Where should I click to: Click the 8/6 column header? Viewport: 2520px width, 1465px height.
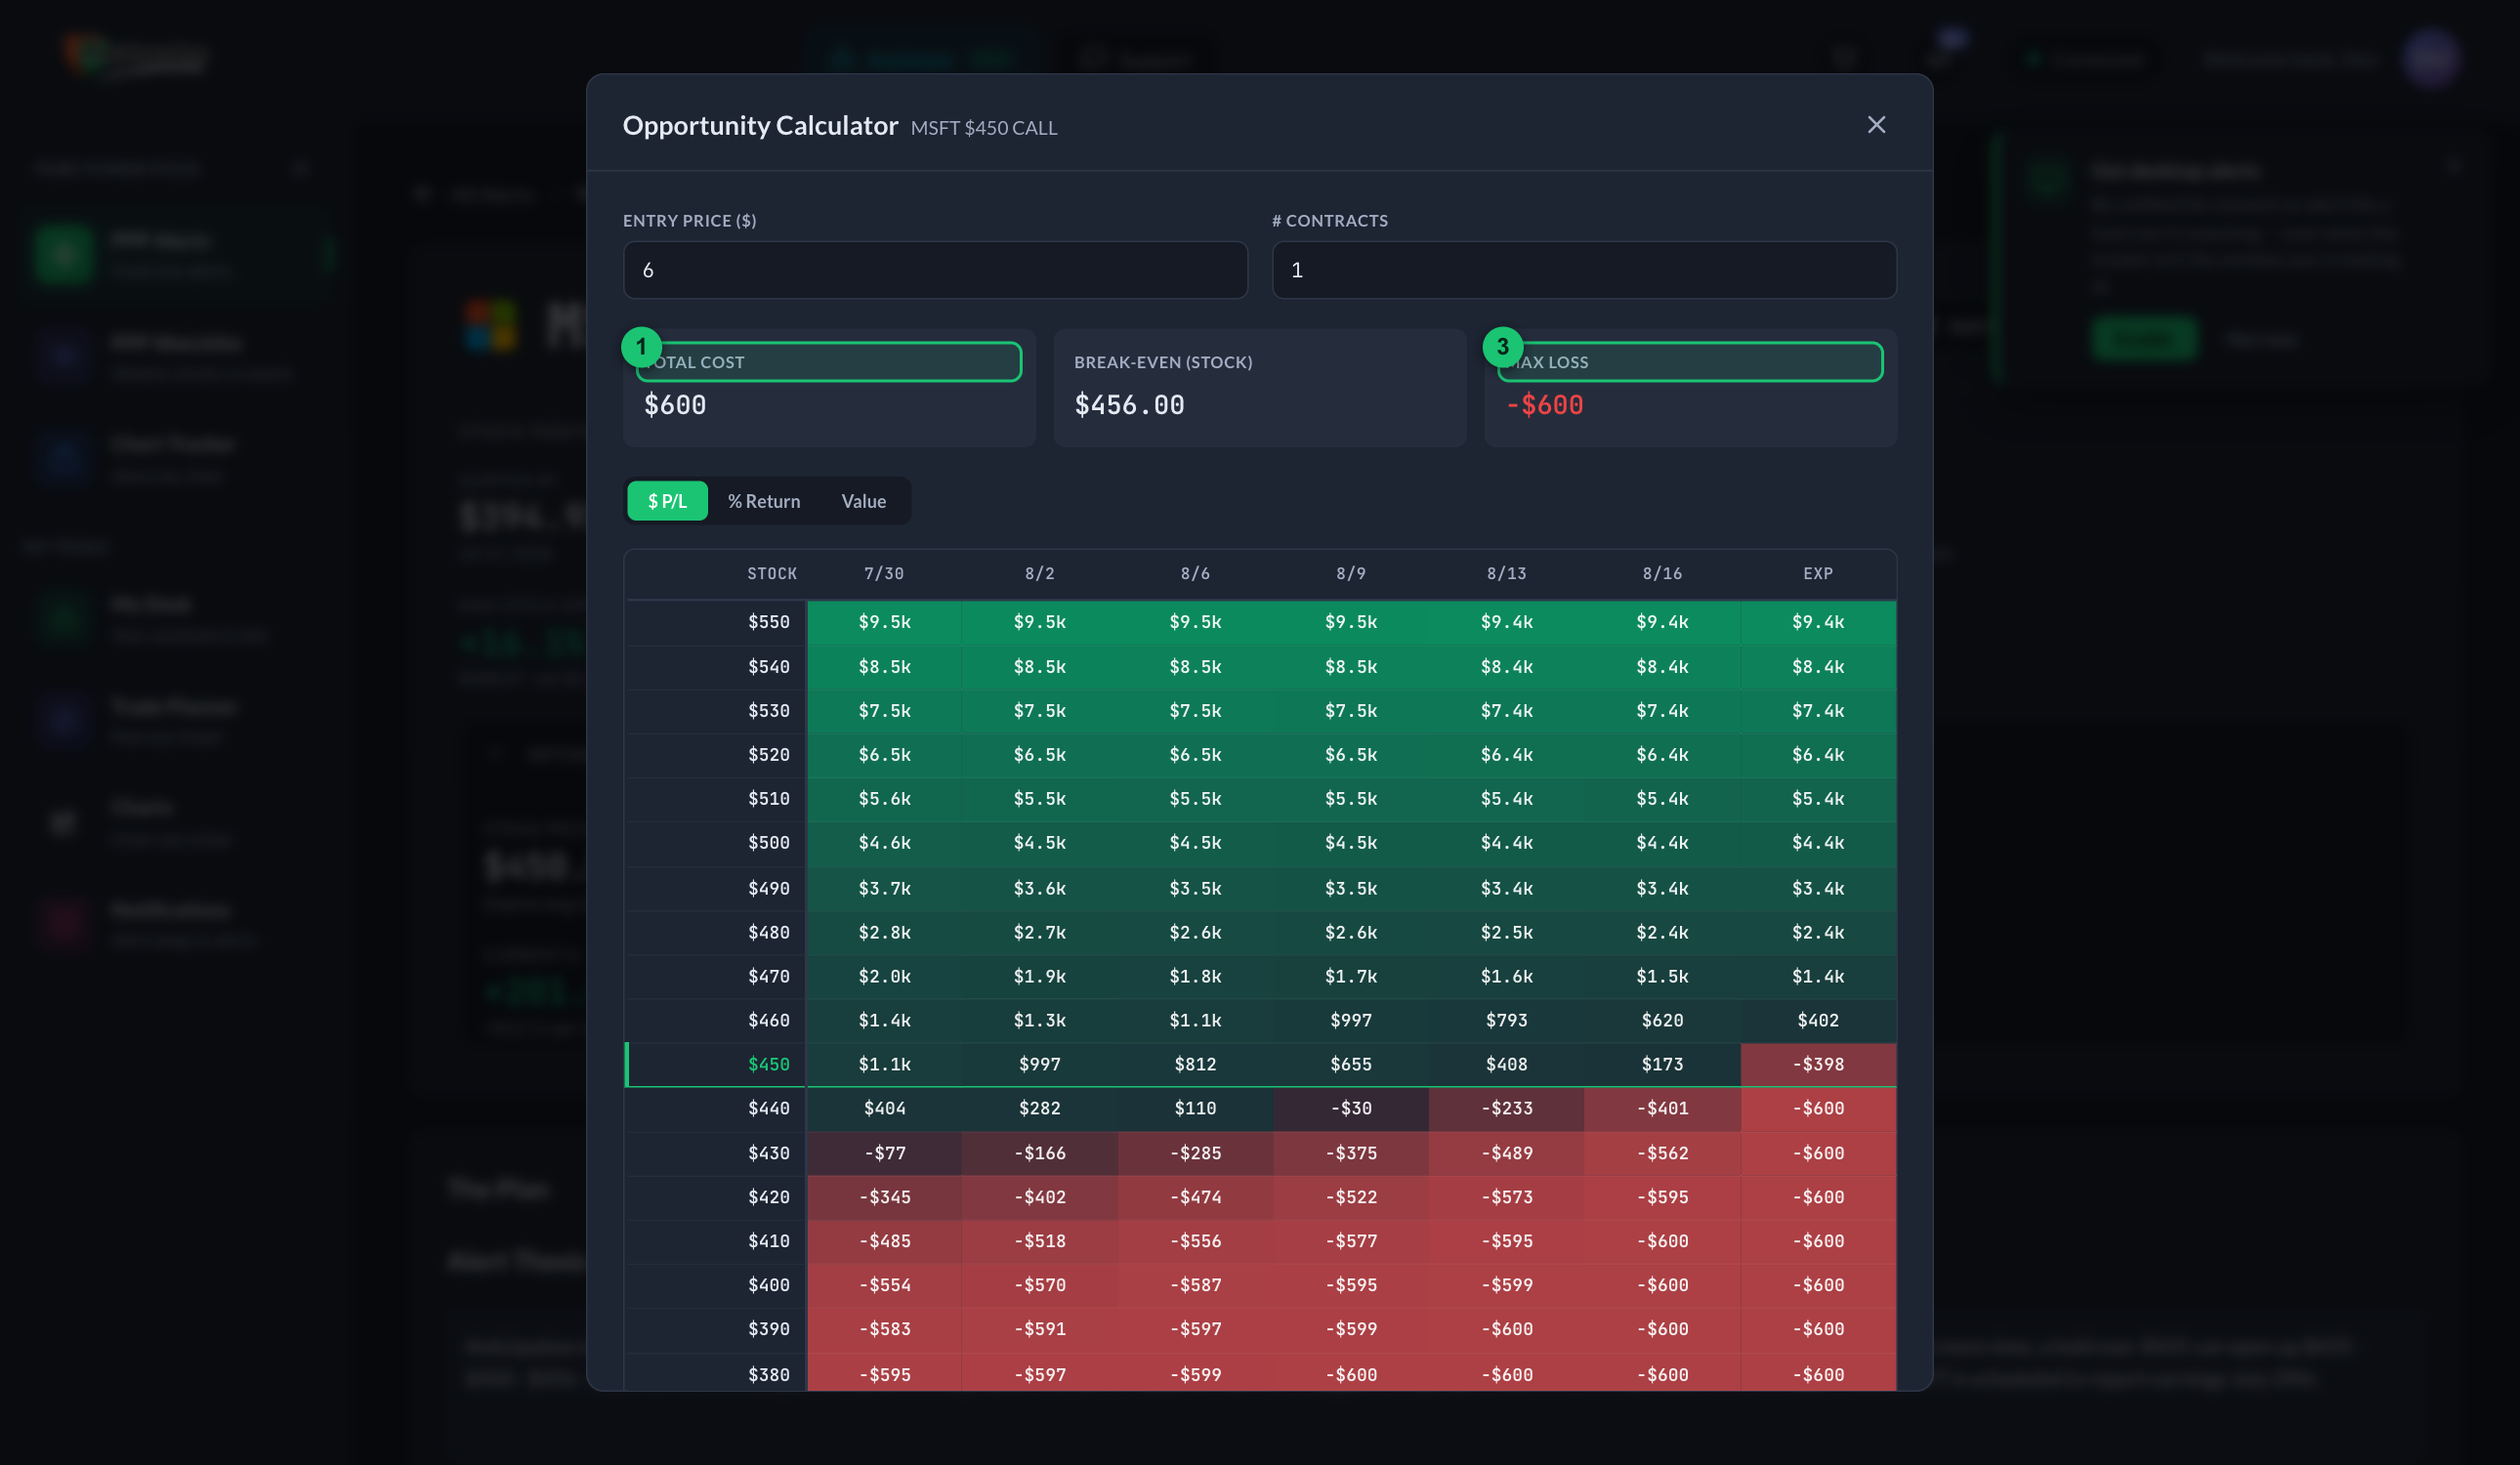pyautogui.click(x=1195, y=574)
